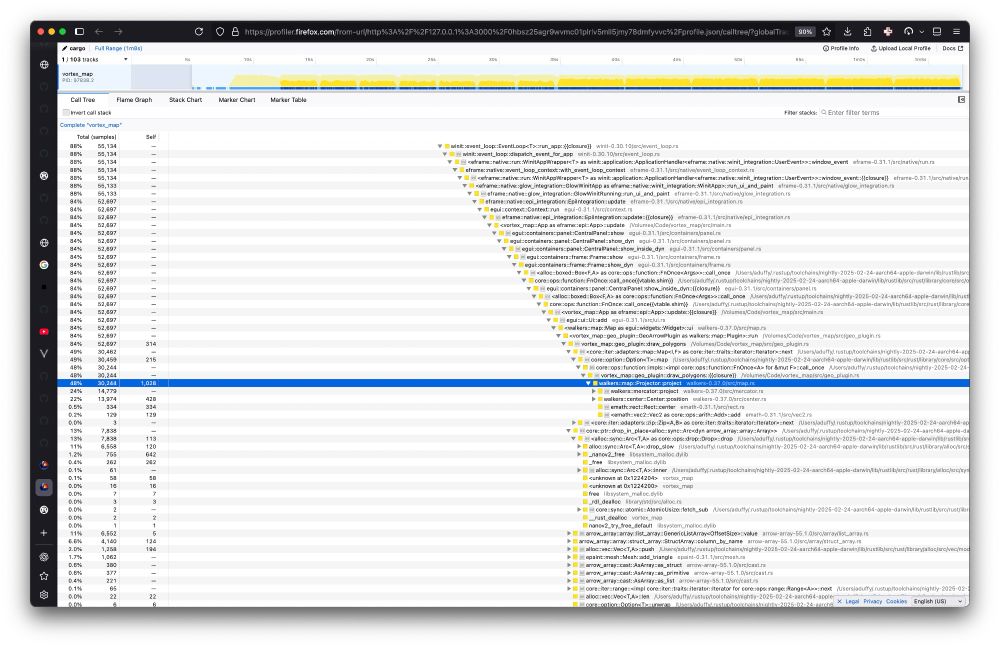Click the Self column header
Screen dimensions: 1000x647
tap(151, 137)
